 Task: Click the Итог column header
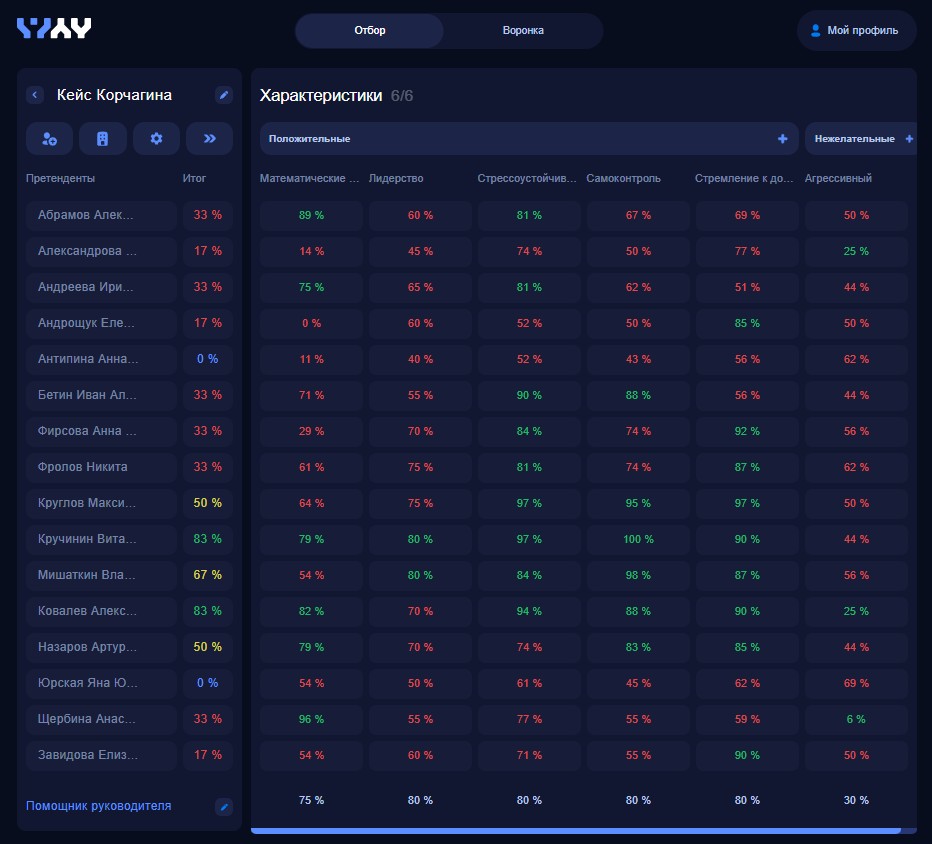point(194,178)
